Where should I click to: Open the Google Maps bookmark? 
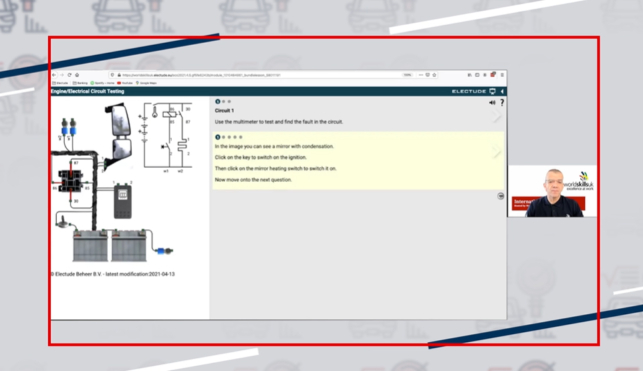pyautogui.click(x=146, y=83)
